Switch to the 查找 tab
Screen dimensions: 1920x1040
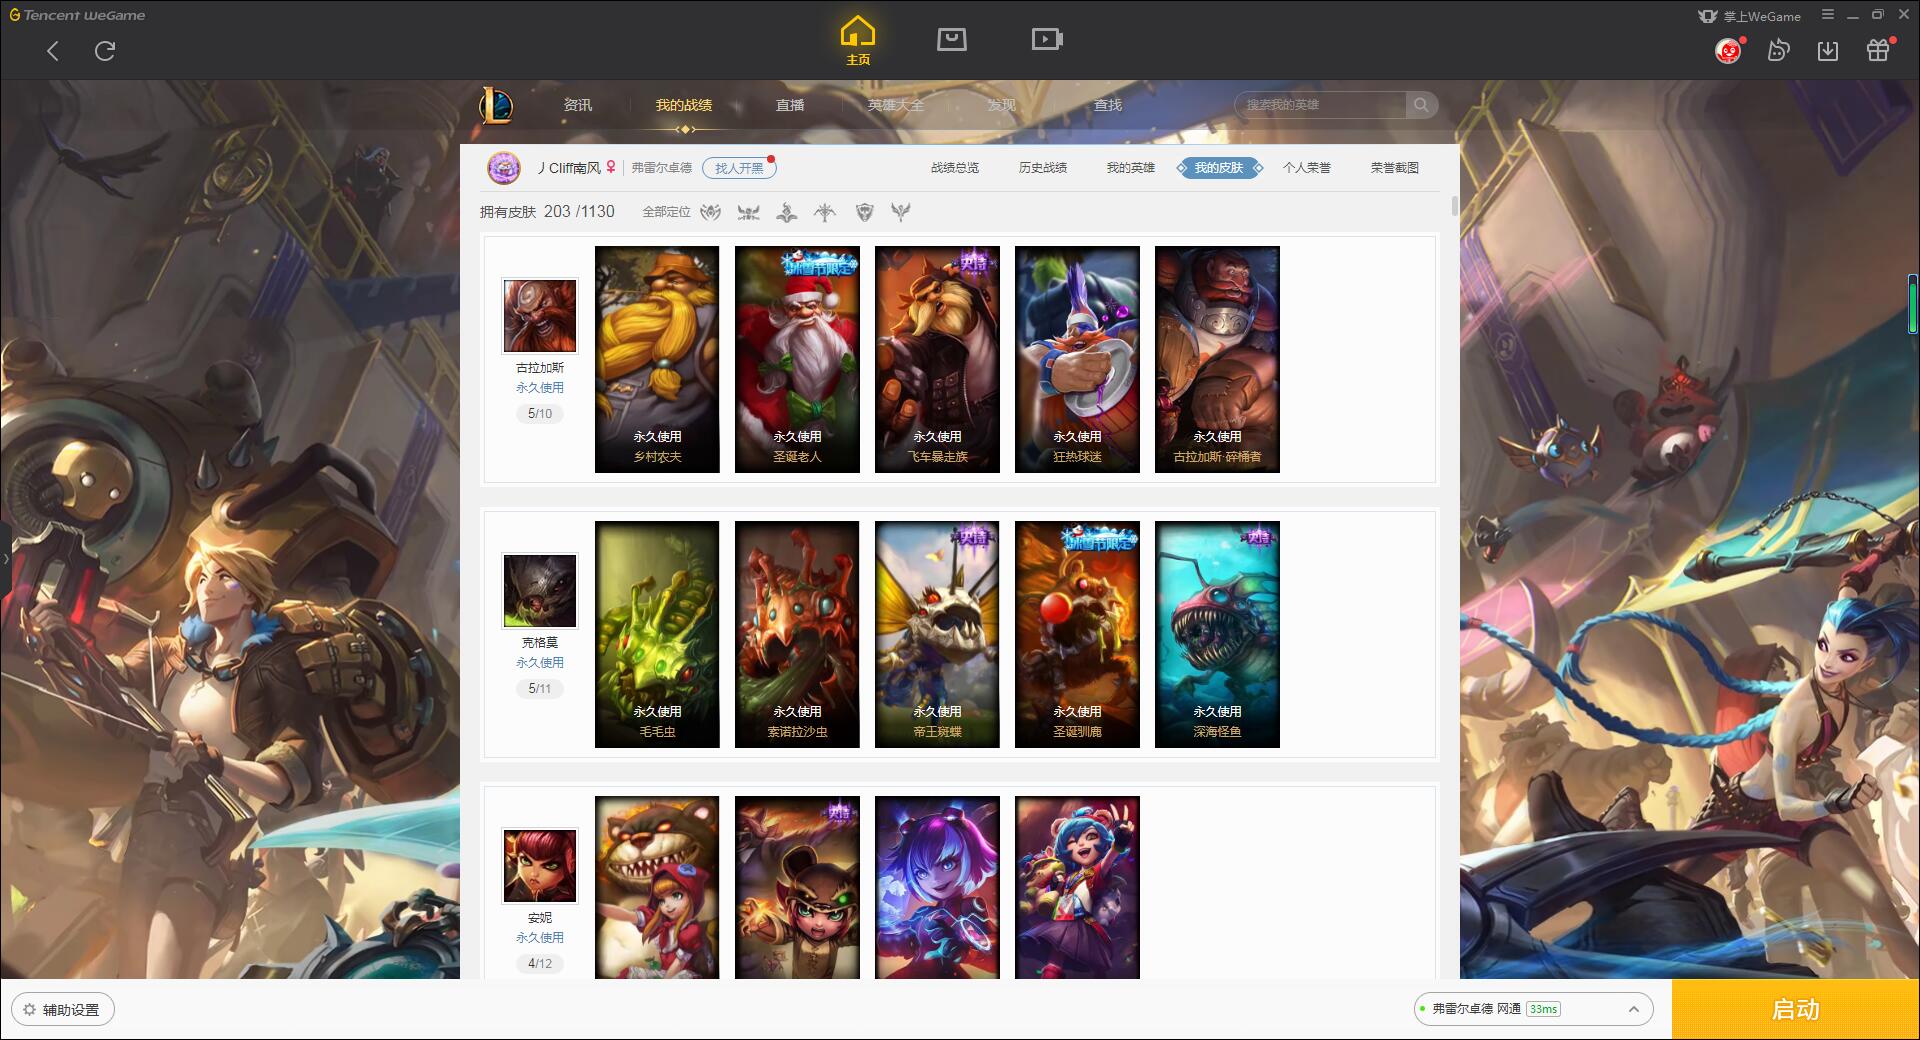1108,105
